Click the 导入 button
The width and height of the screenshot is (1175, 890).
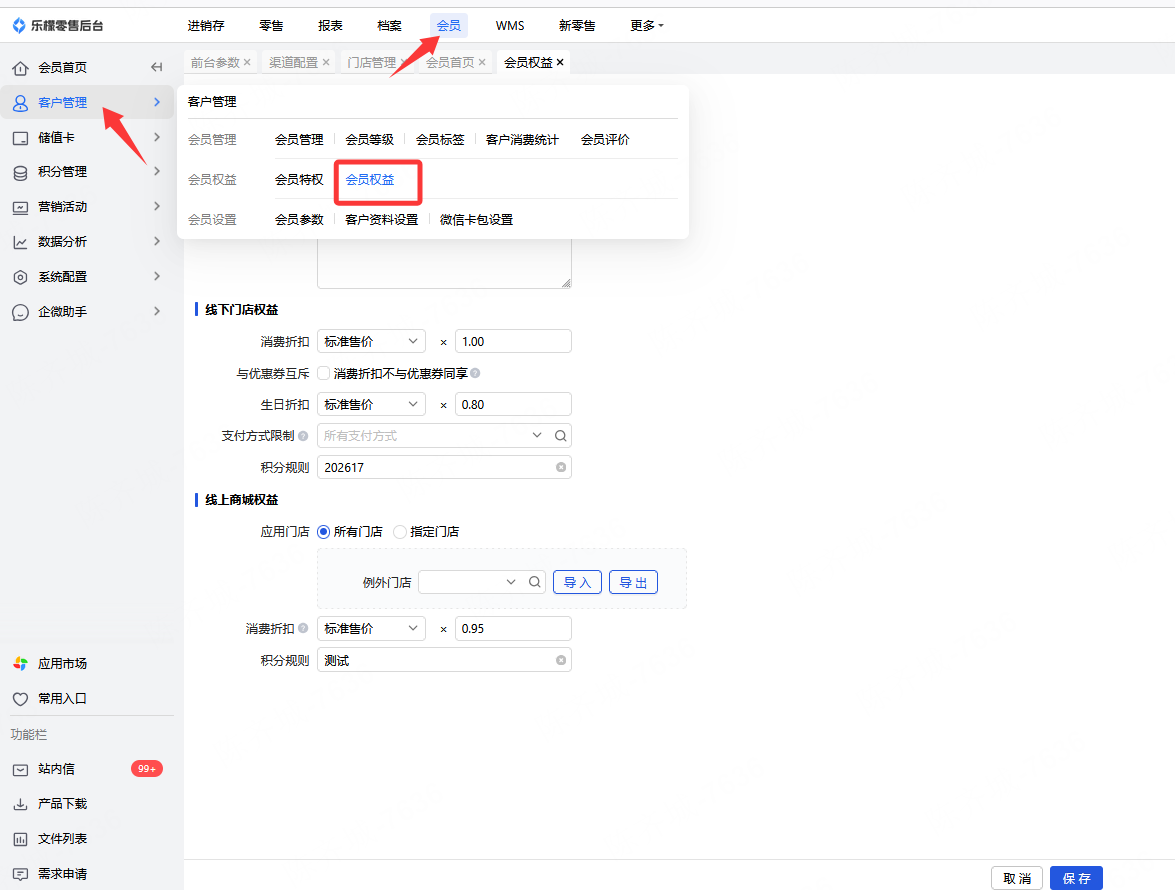(577, 582)
